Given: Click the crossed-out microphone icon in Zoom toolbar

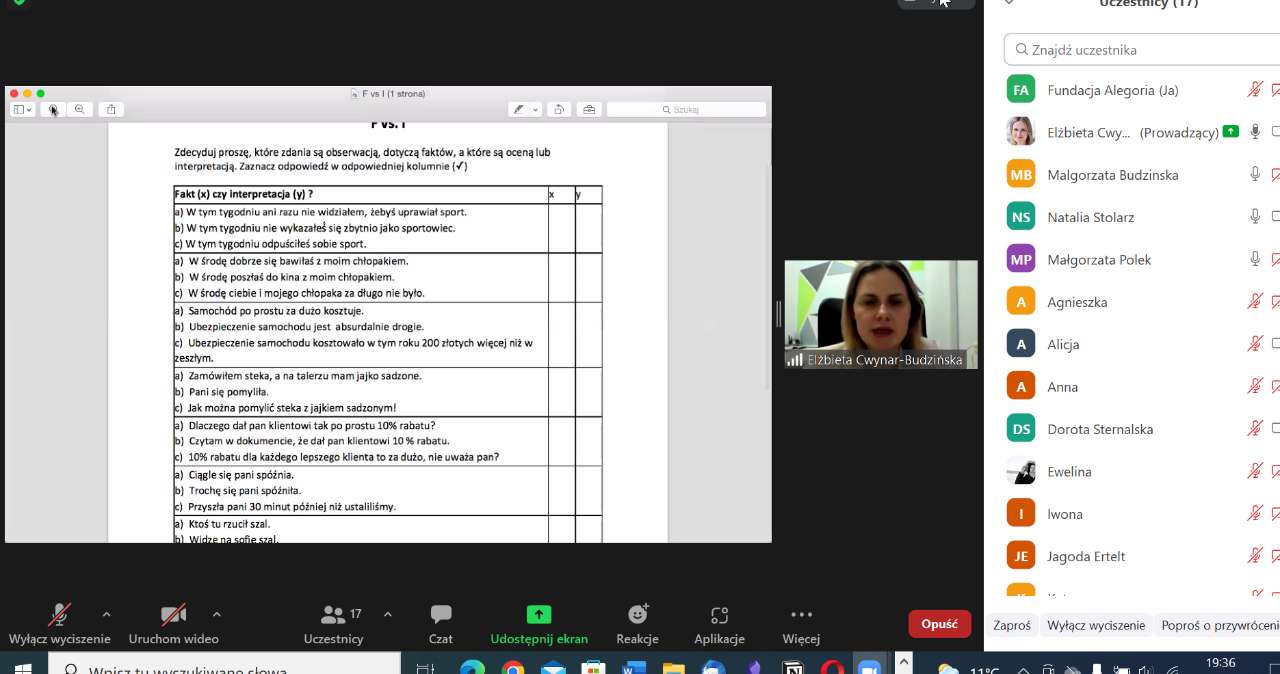Looking at the screenshot, I should pos(60,614).
